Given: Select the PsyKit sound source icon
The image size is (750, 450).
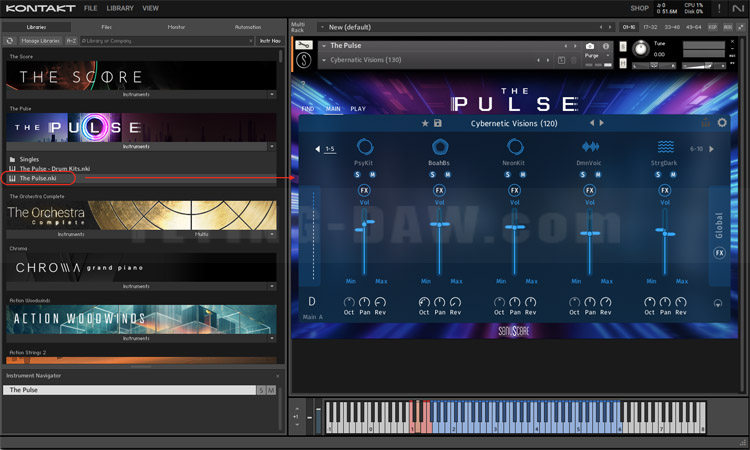Looking at the screenshot, I should [x=364, y=146].
